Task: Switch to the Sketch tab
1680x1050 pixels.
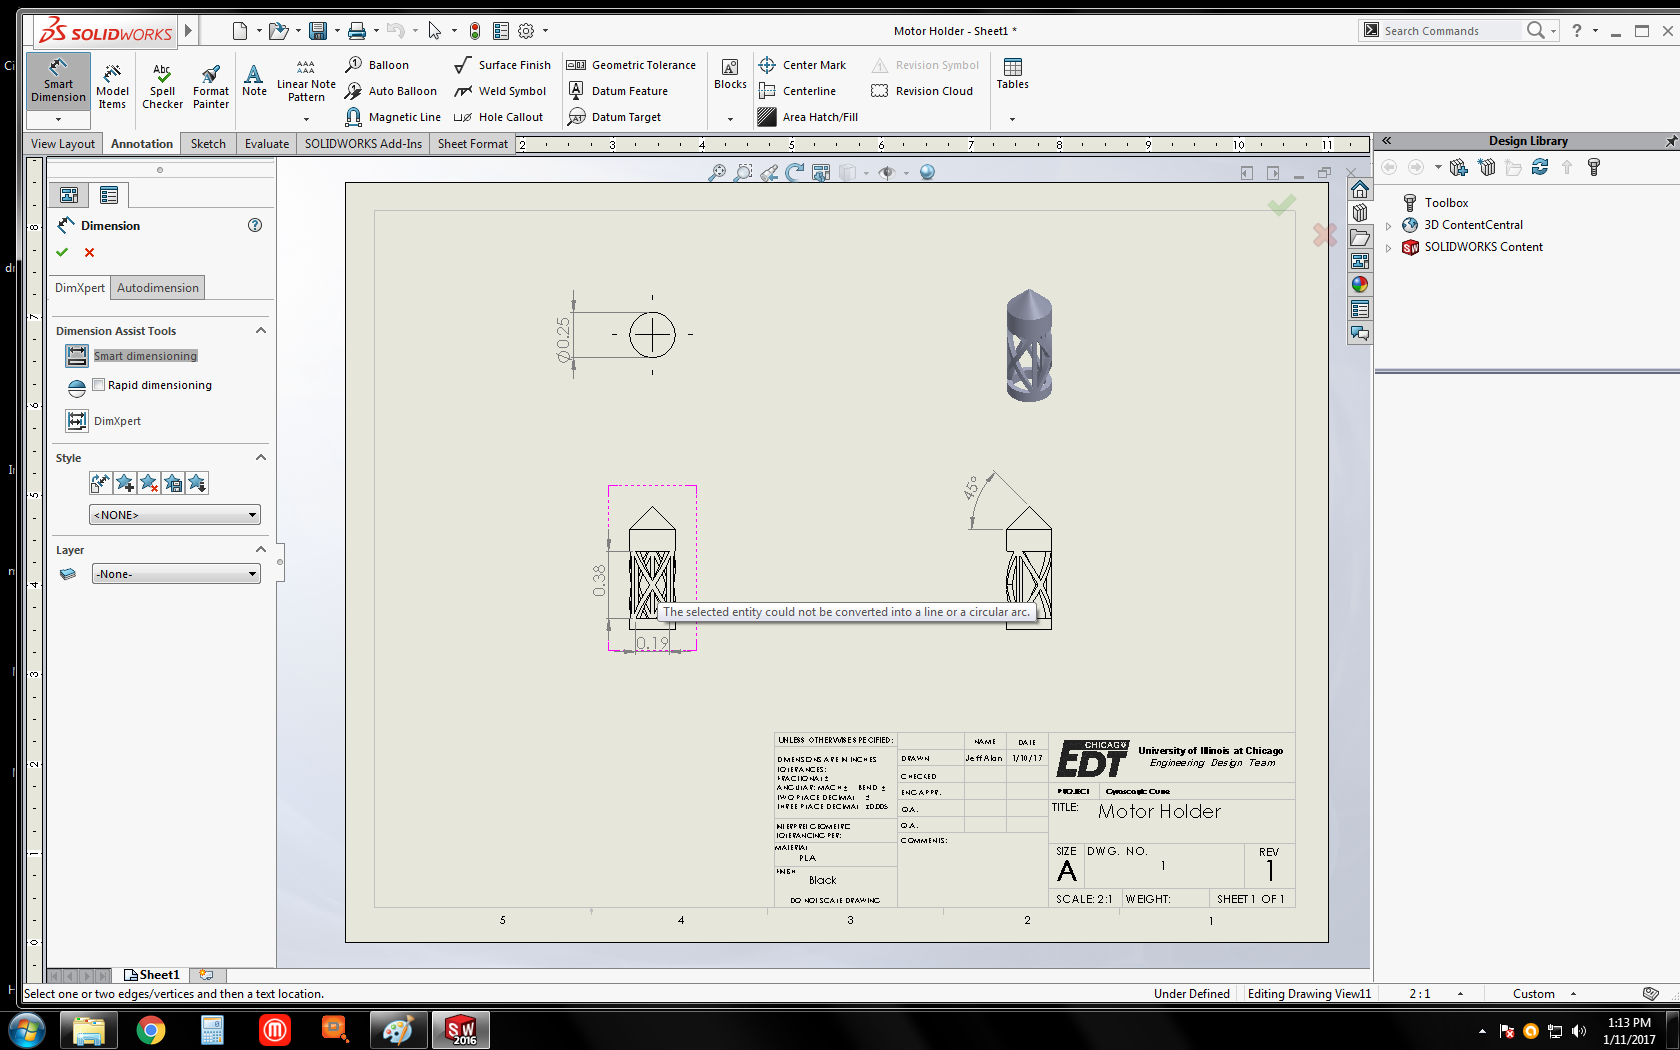Action: click(x=207, y=143)
